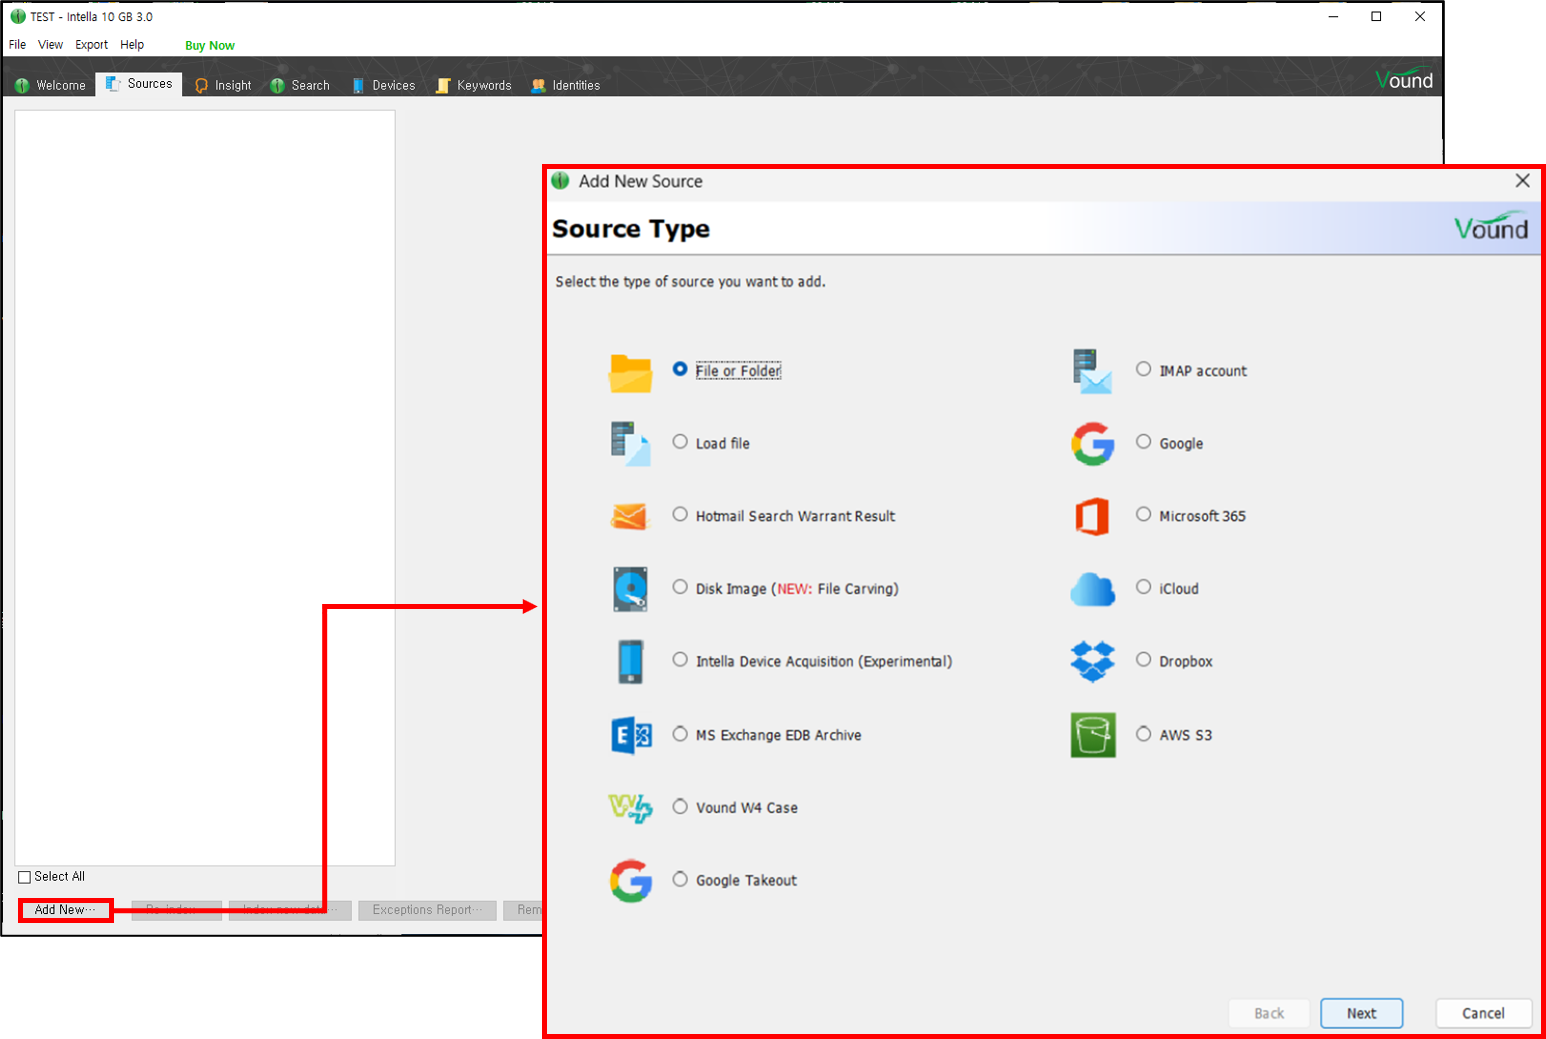
Task: Switch to the Welcome tab
Action: (50, 85)
